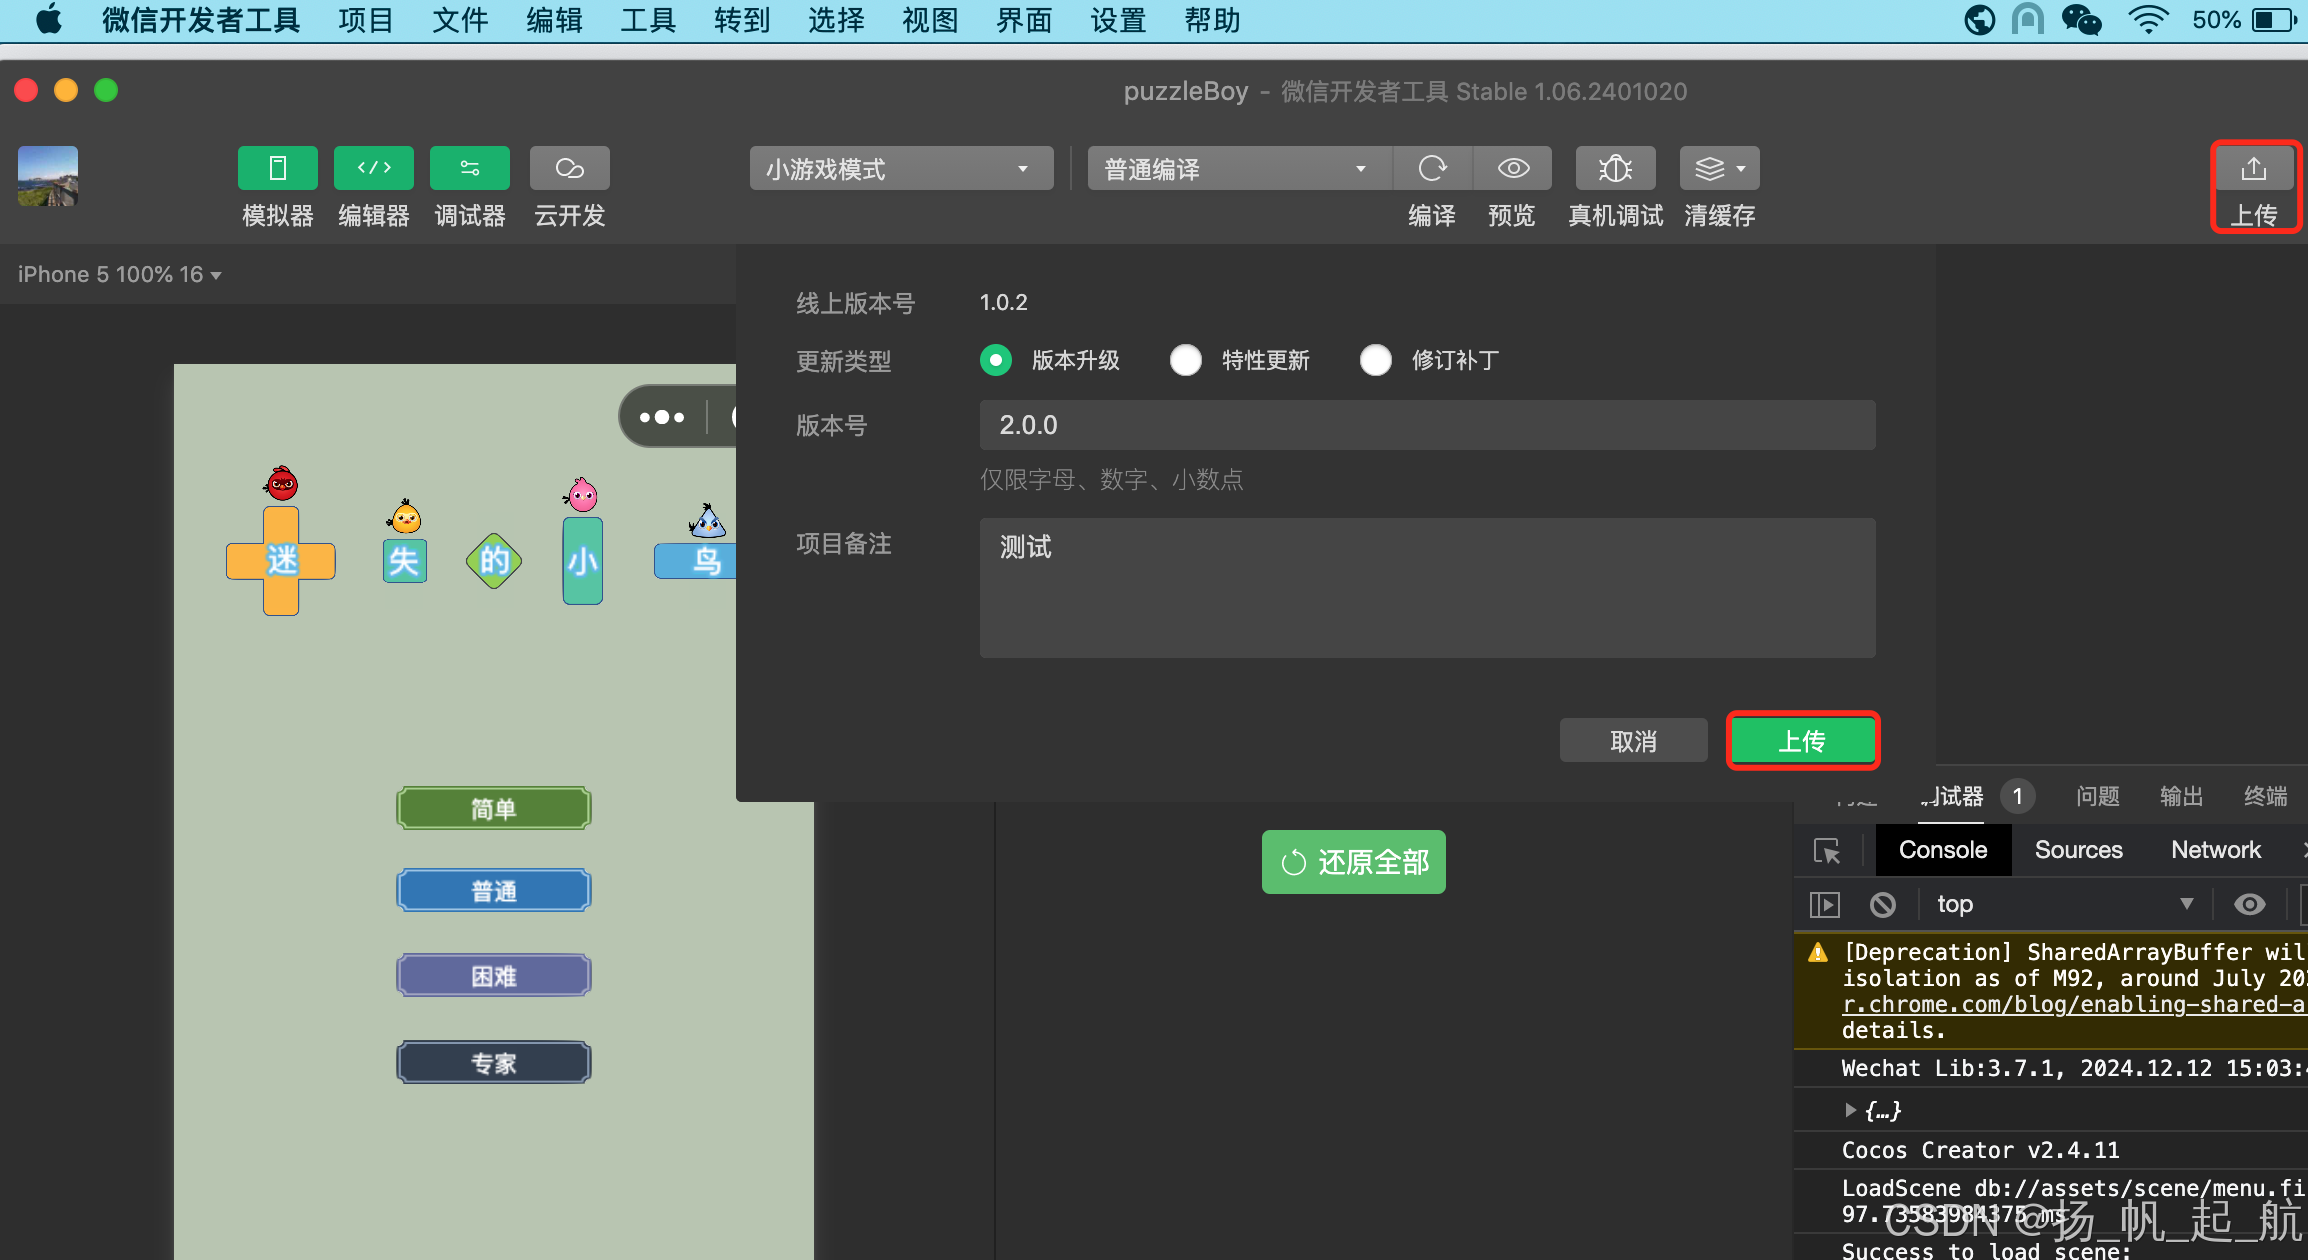Open the 选择 menu

click(836, 20)
